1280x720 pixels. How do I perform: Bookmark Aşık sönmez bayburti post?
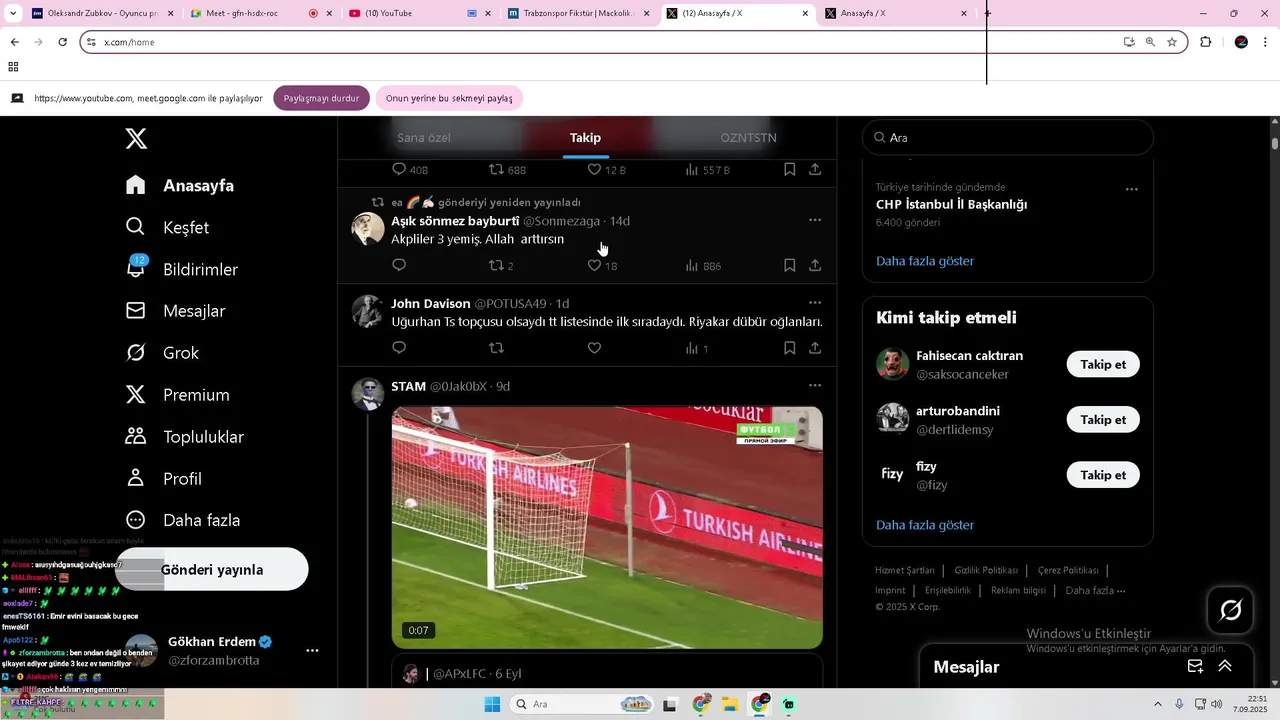pos(790,265)
